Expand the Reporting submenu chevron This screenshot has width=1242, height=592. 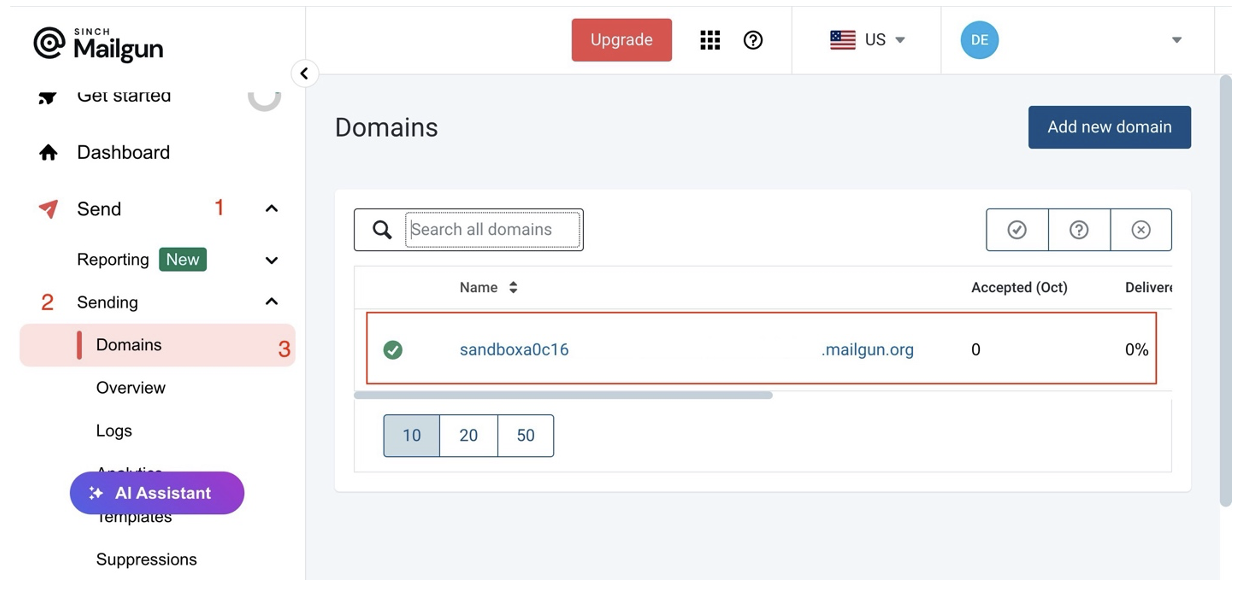[x=271, y=260]
